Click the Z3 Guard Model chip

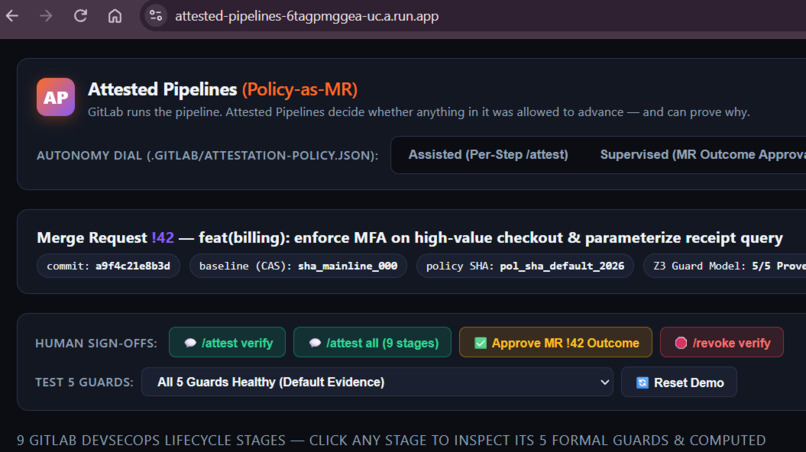point(725,266)
